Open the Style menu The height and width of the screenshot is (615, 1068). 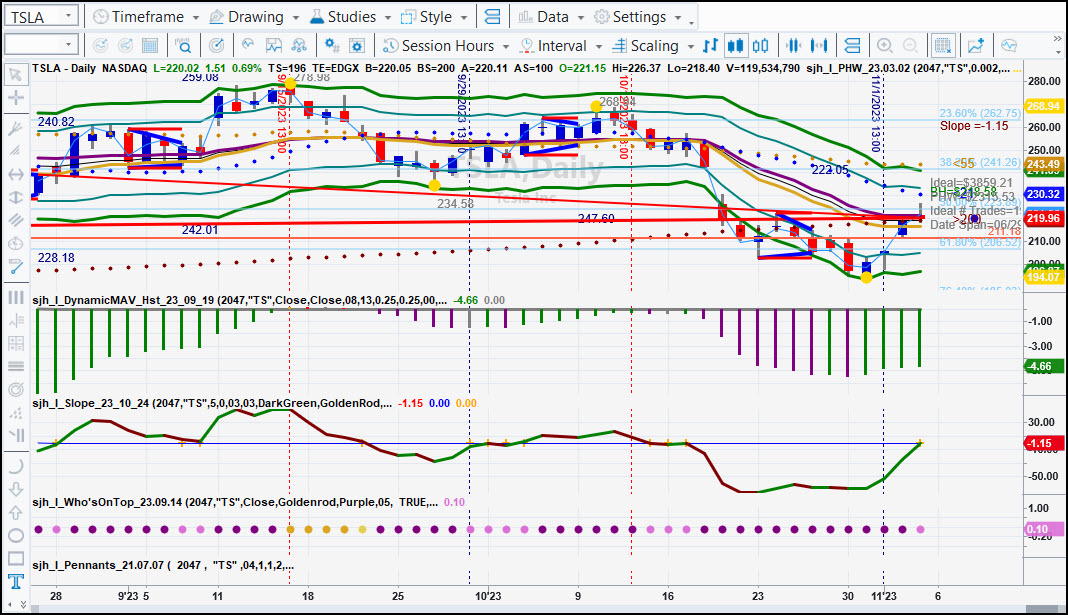click(426, 17)
